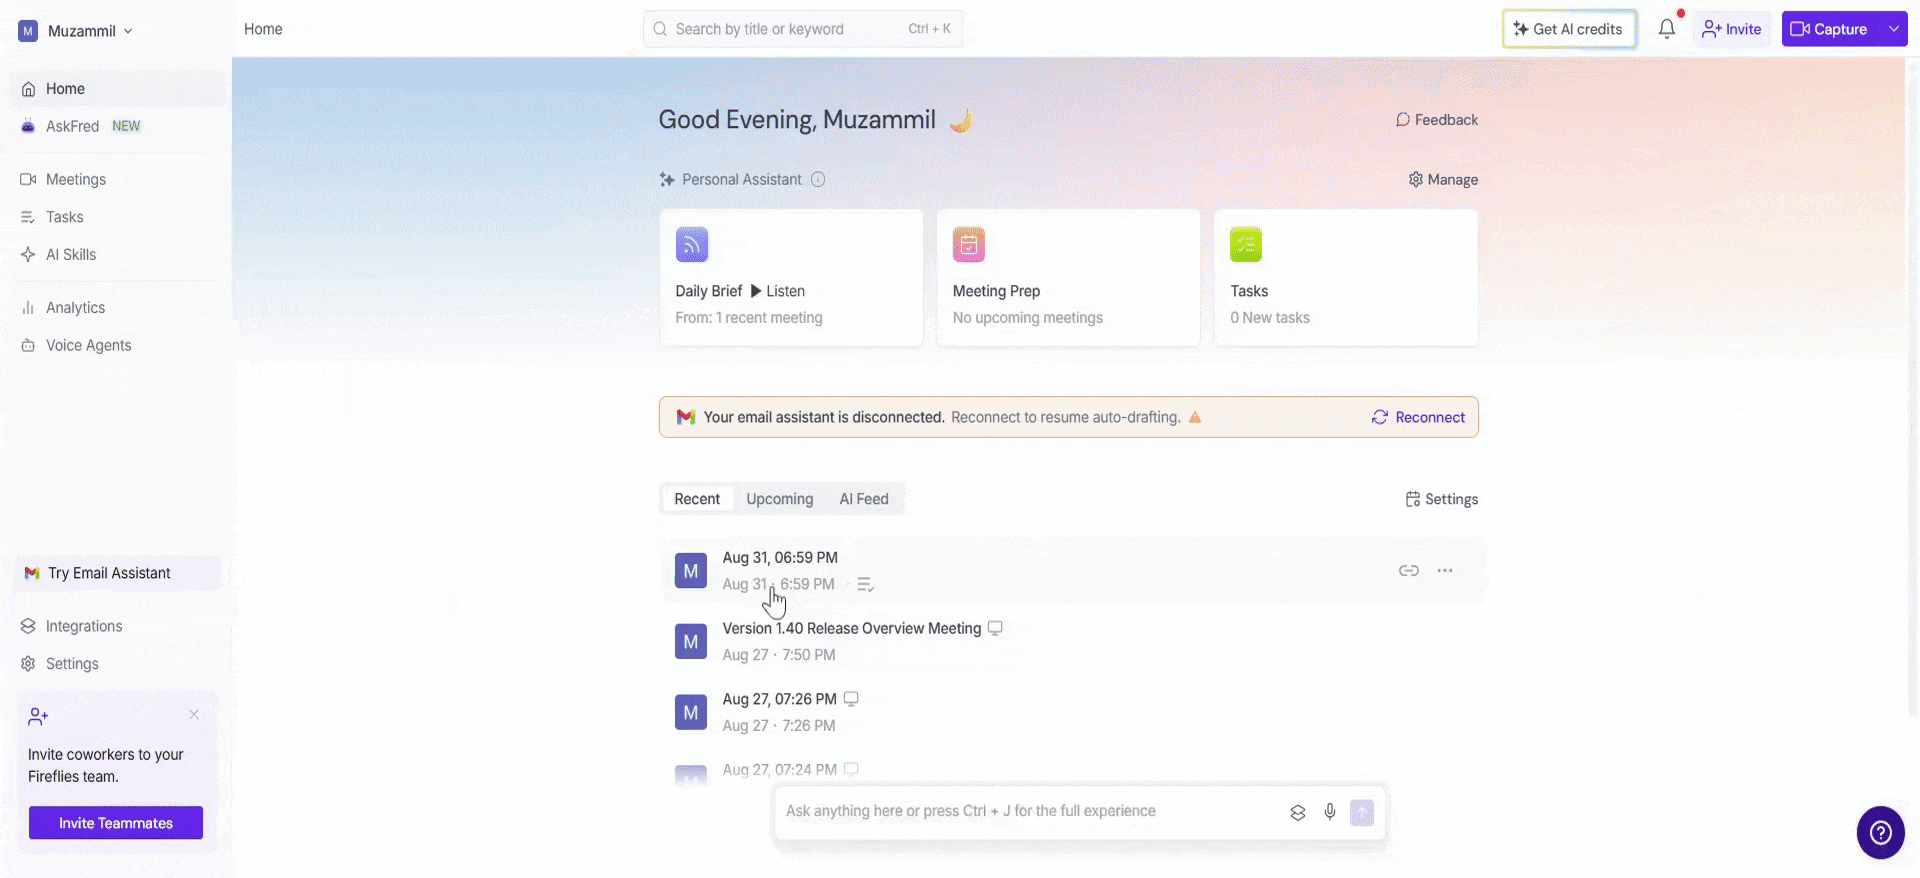Open the green Tasks card icon
1920x878 pixels.
click(x=1246, y=244)
